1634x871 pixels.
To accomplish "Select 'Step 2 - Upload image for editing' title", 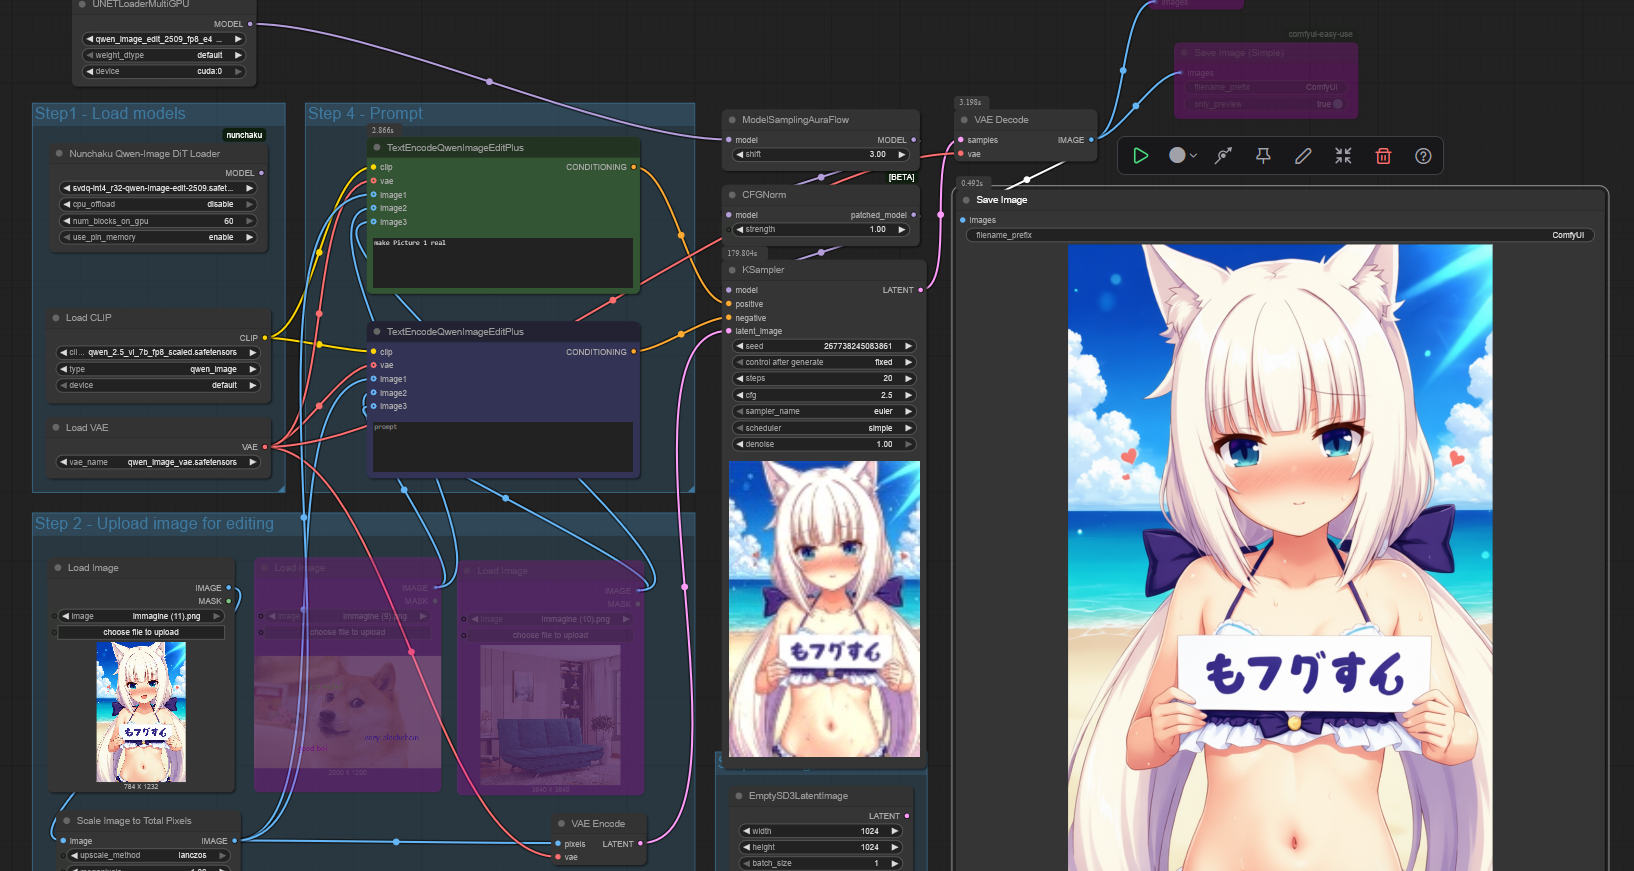I will 154,523.
